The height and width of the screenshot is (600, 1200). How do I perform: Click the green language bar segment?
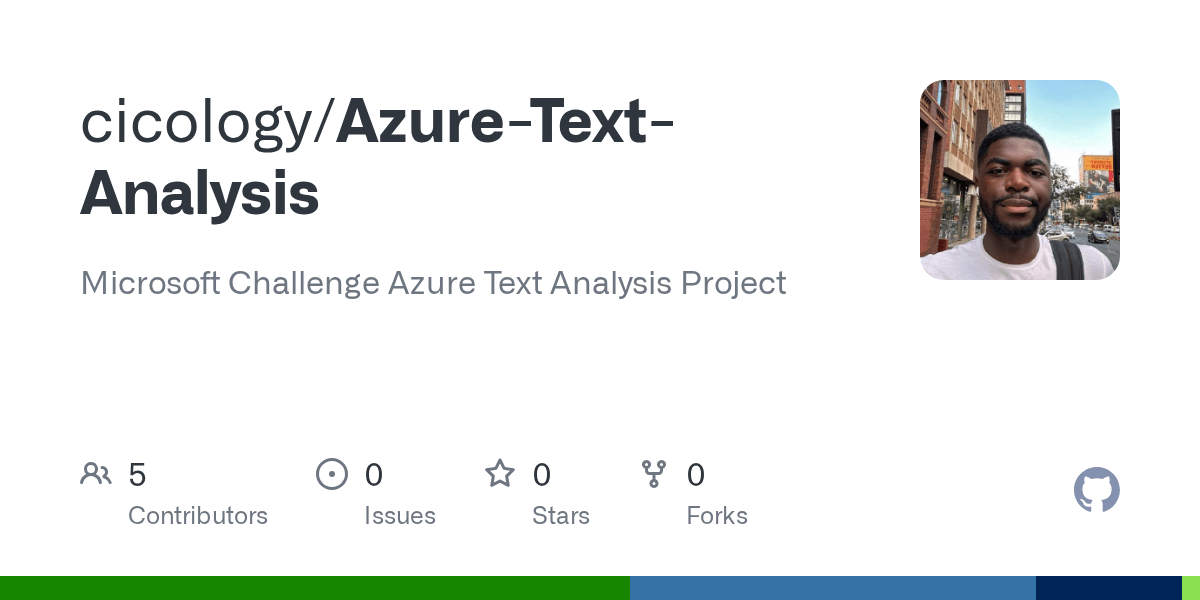point(314,588)
